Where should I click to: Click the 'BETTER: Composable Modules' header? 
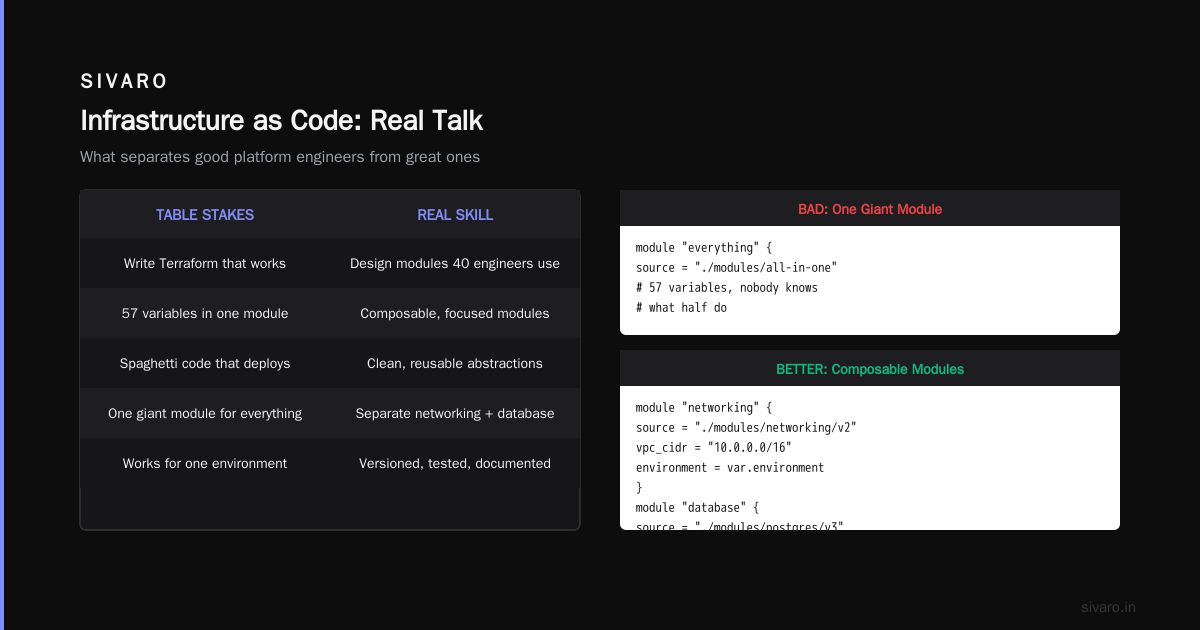click(x=870, y=369)
